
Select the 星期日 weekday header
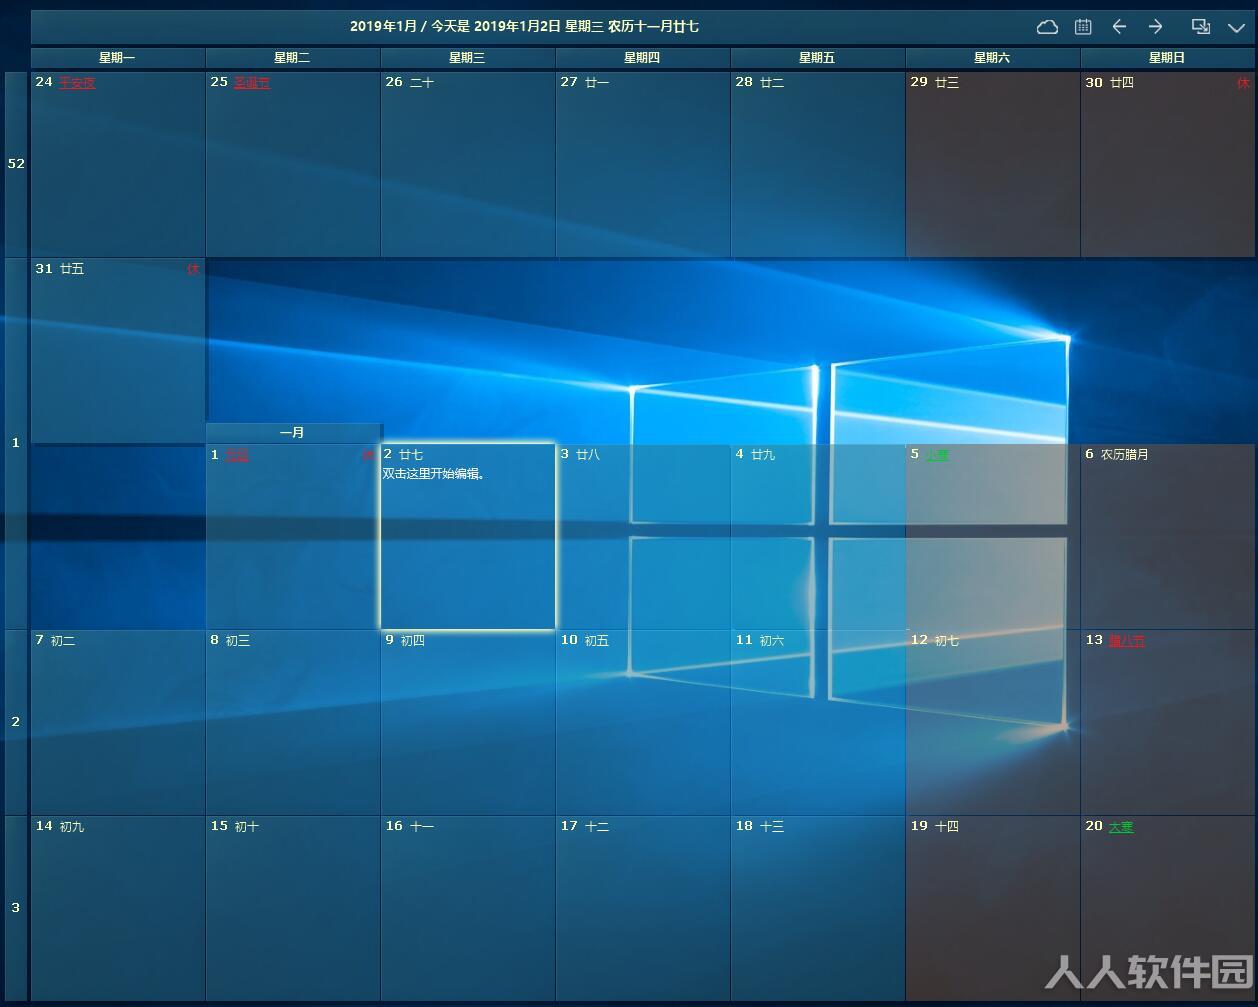click(1168, 58)
